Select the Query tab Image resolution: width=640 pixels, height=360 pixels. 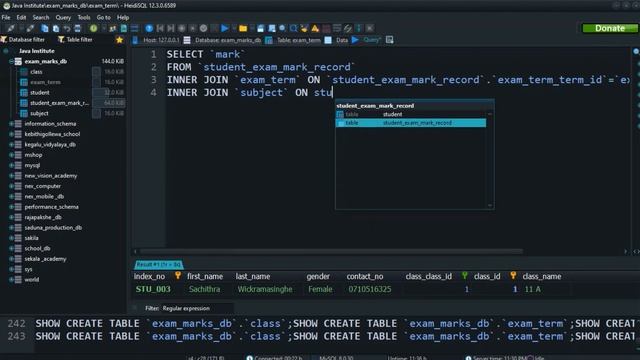coord(367,40)
